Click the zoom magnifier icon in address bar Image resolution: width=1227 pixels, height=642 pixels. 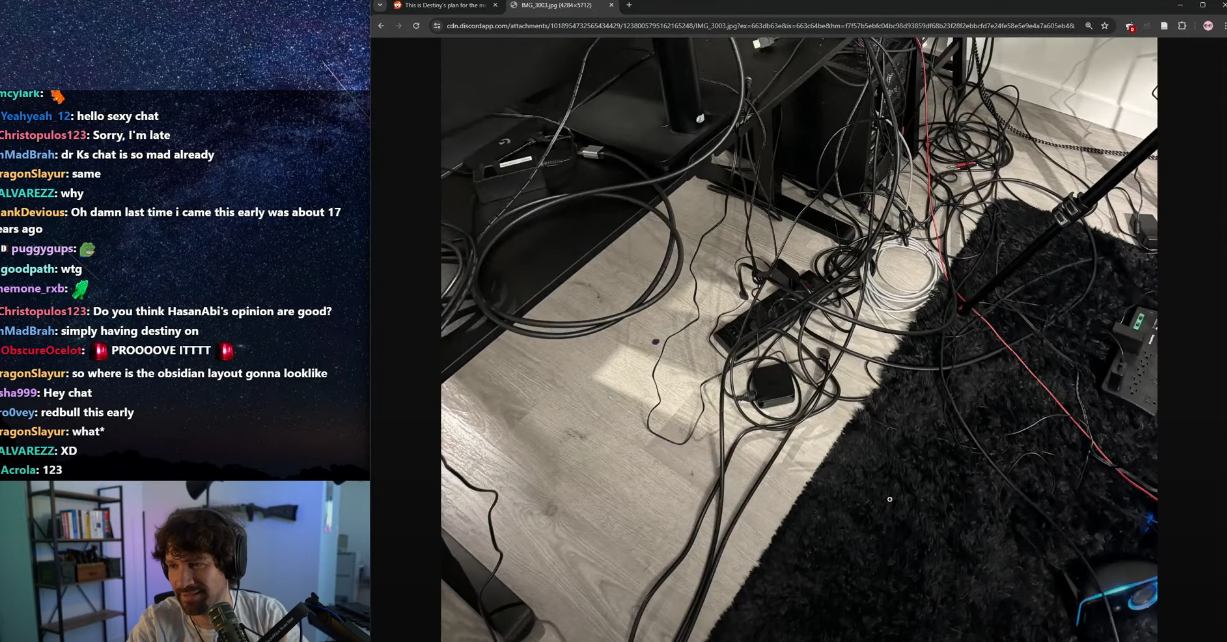pyautogui.click(x=1089, y=25)
